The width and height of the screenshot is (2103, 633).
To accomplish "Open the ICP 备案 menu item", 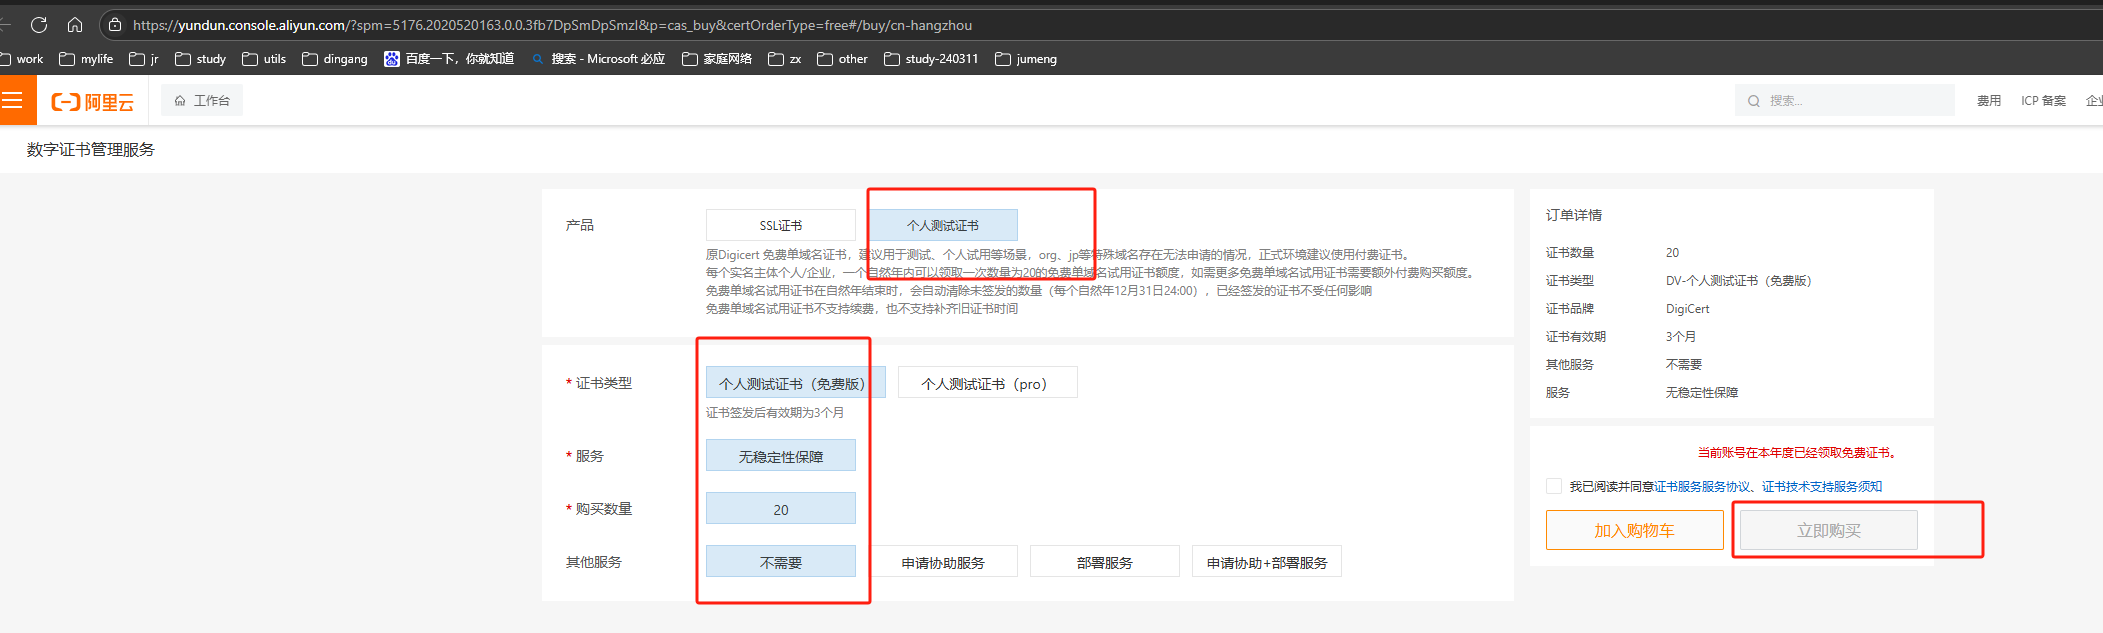I will (x=2043, y=101).
